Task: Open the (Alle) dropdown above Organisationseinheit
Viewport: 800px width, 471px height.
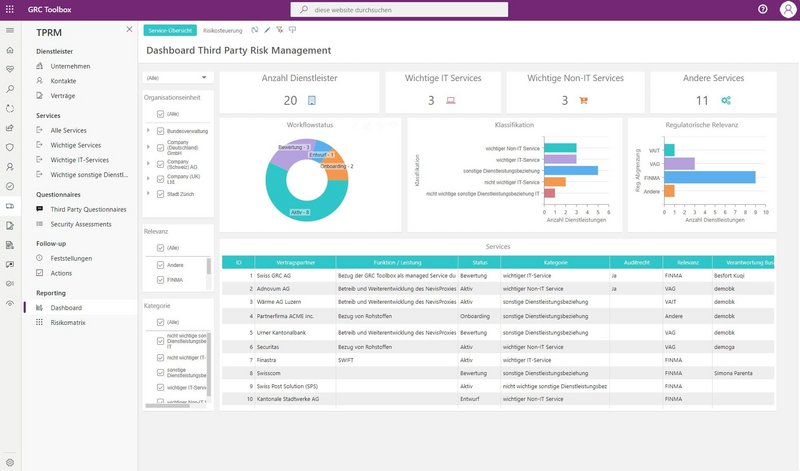Action: (177, 76)
